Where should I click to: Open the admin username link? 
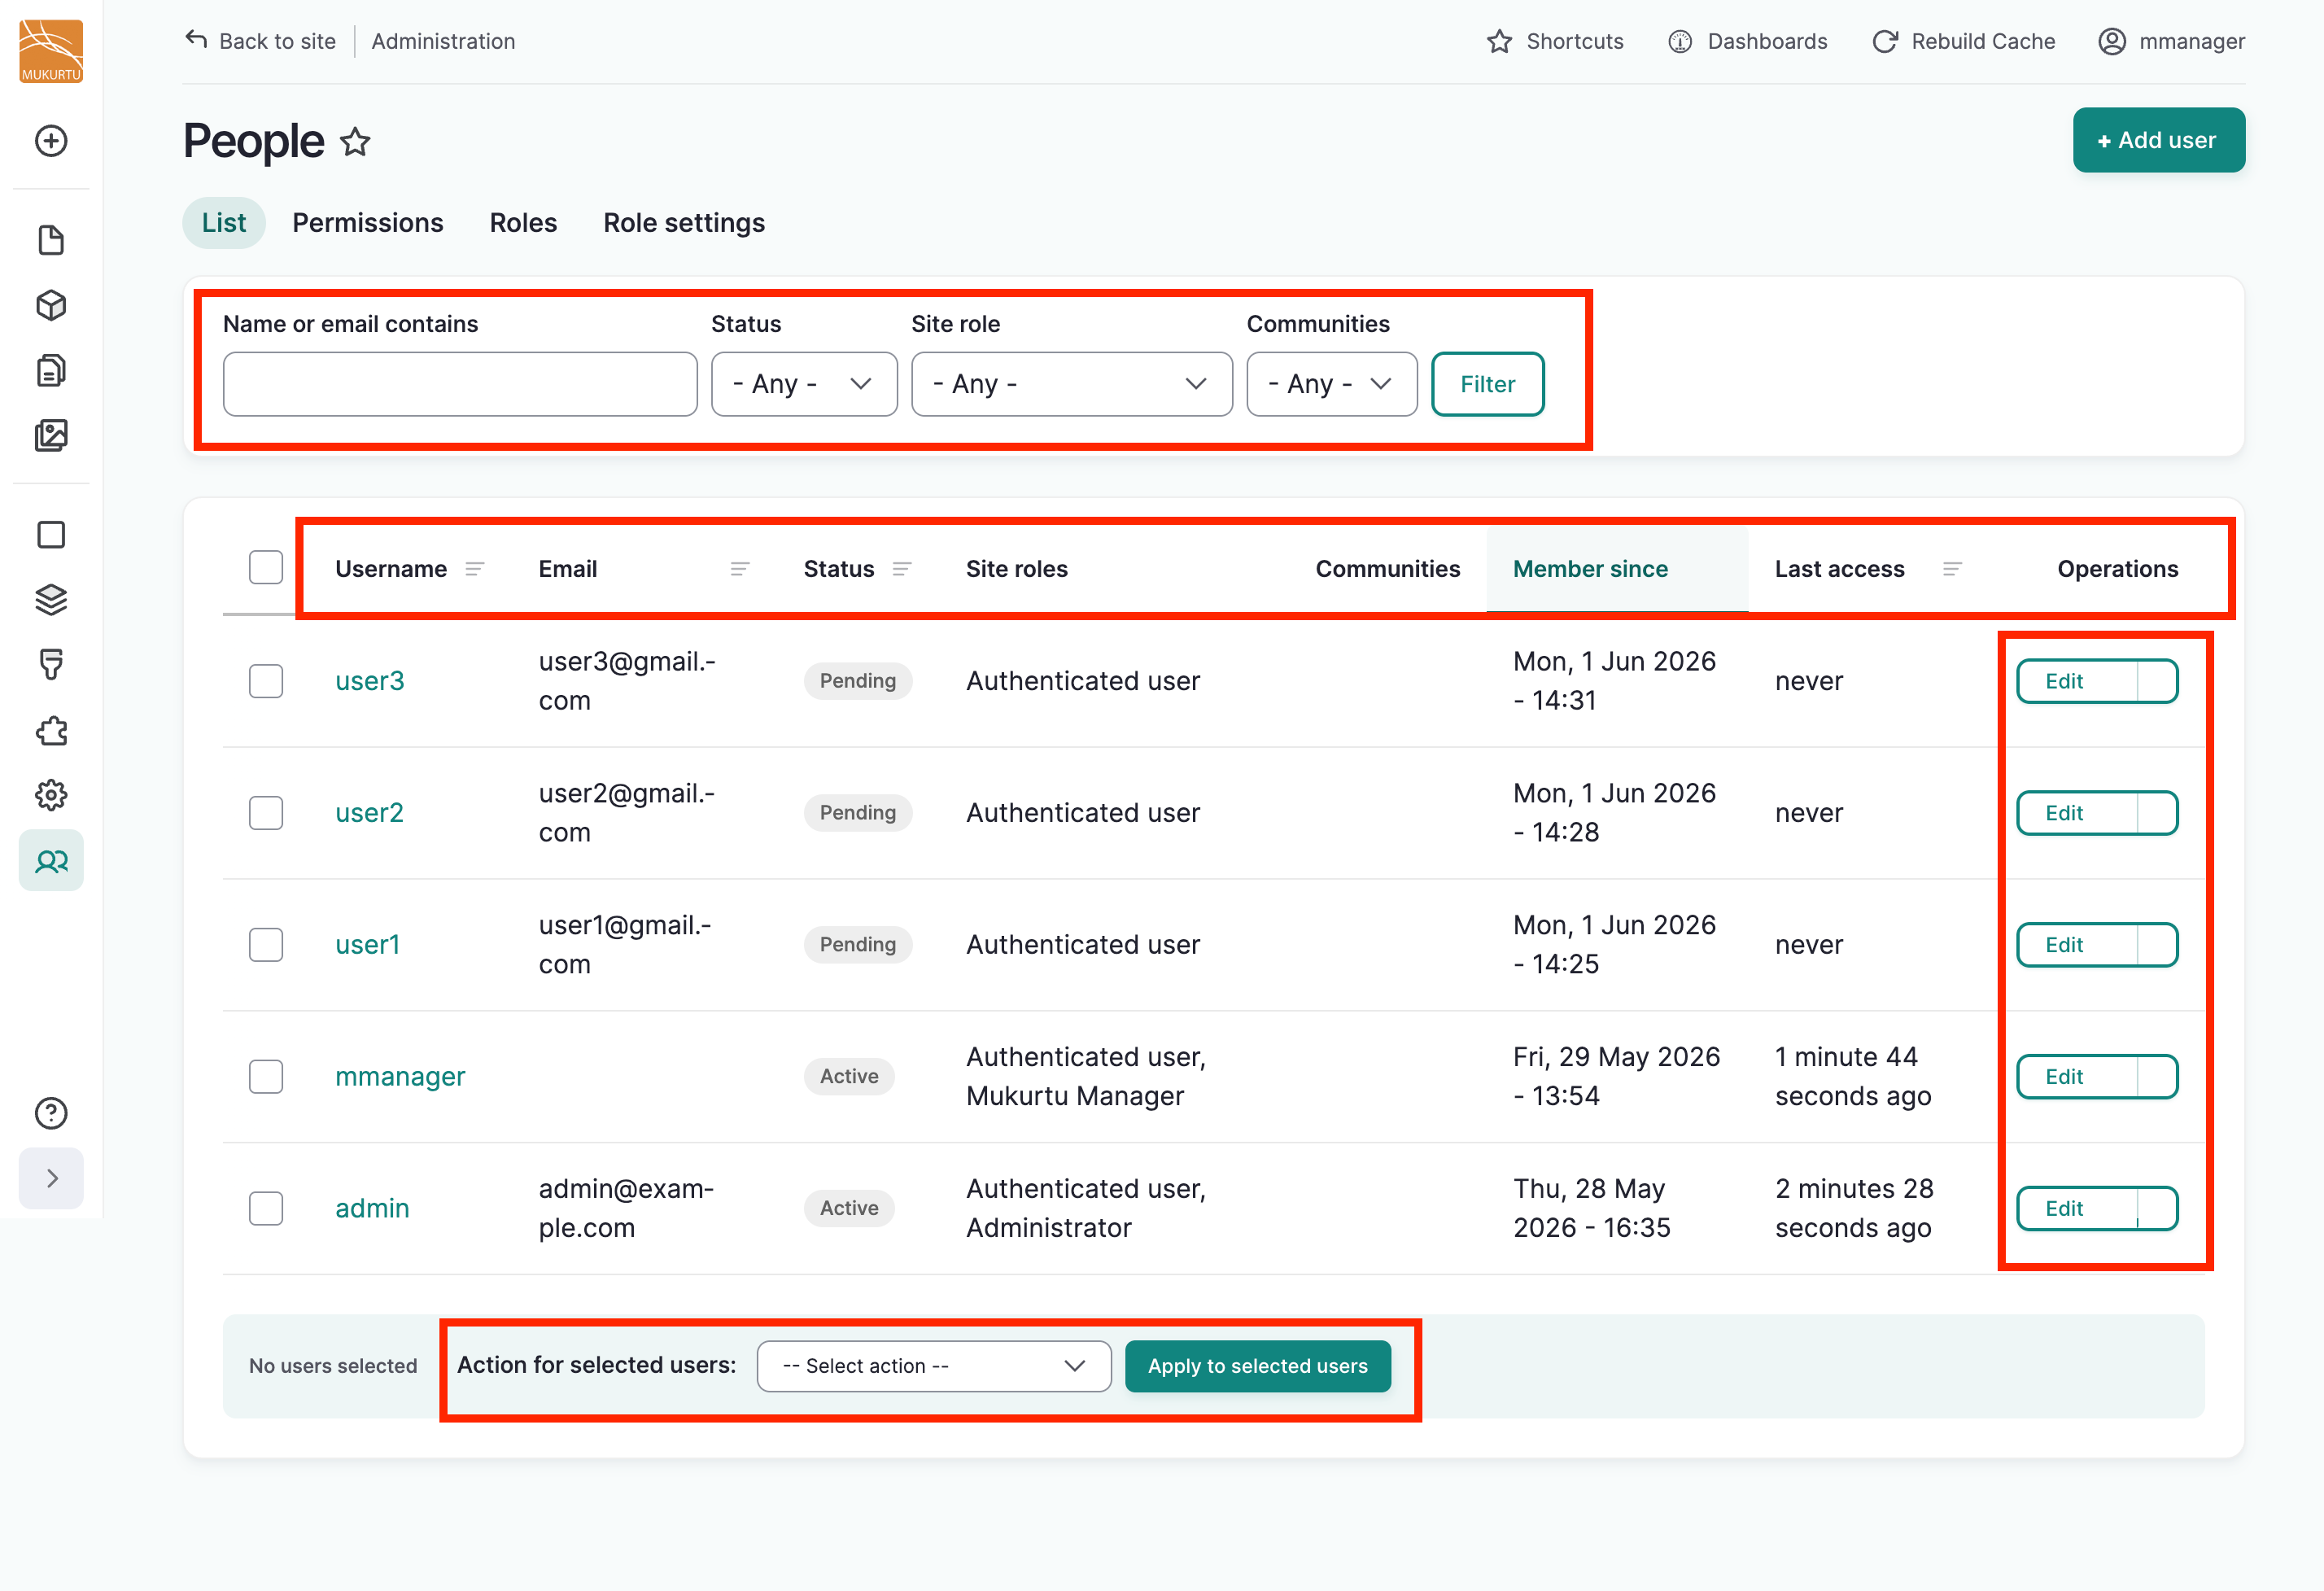[x=372, y=1209]
